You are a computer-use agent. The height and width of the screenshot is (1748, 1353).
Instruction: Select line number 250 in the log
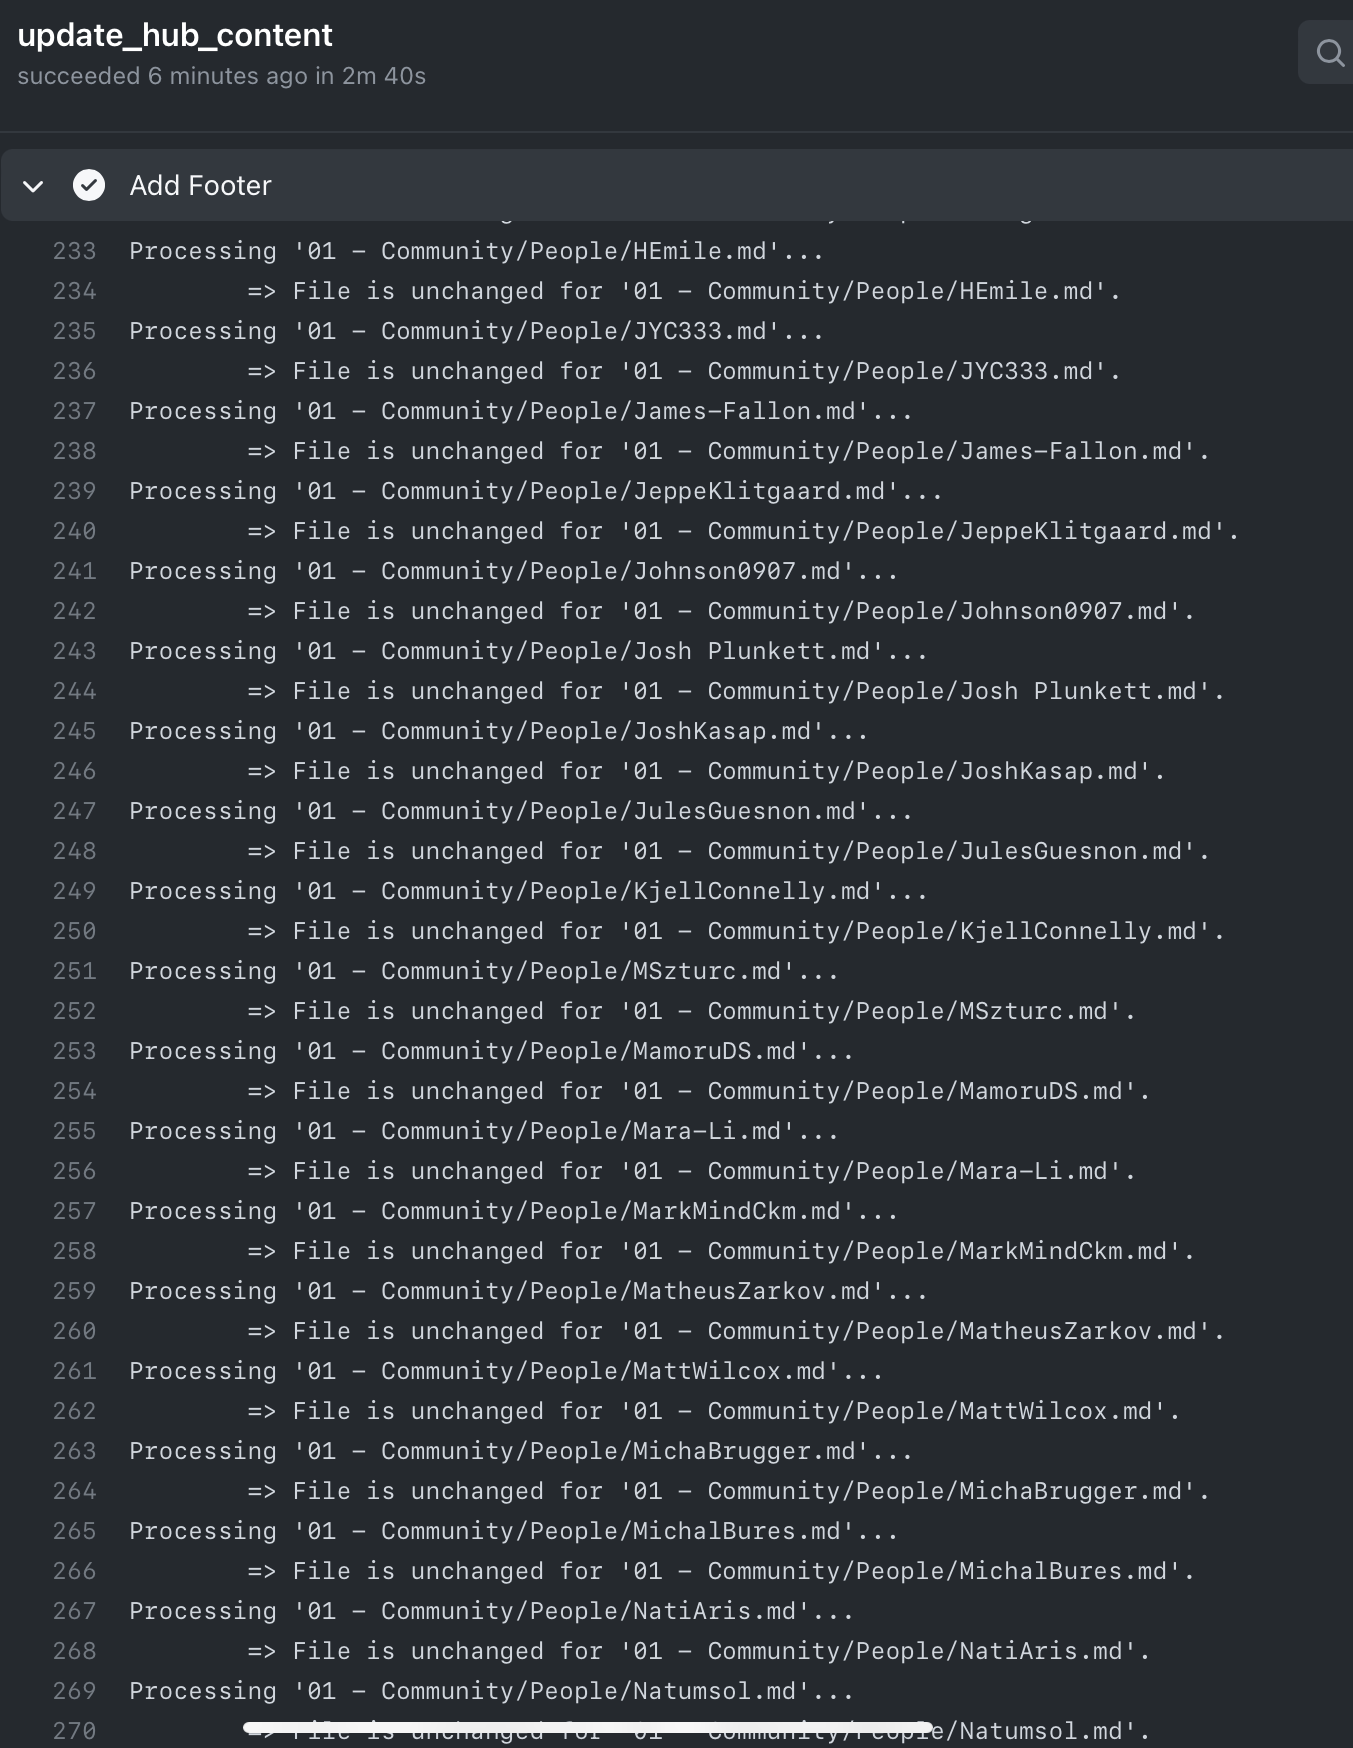pos(73,931)
